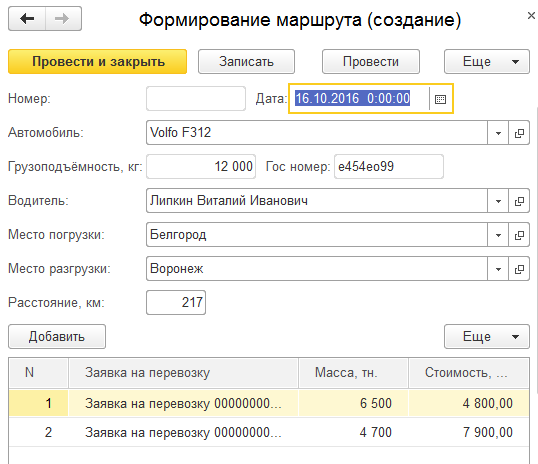The width and height of the screenshot is (538, 464).
Task: Select the second Заявка на перевозку row
Action: (x=269, y=432)
